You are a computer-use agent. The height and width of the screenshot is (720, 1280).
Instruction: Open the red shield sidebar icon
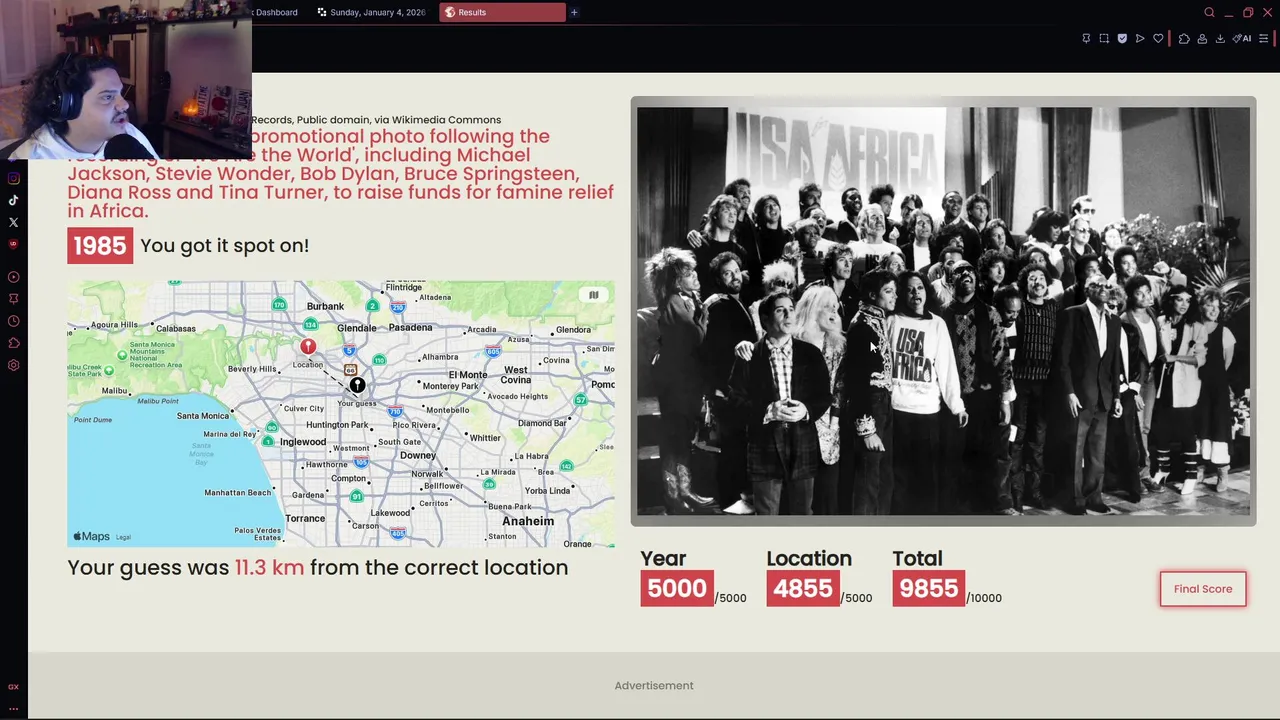pyautogui.click(x=13, y=244)
